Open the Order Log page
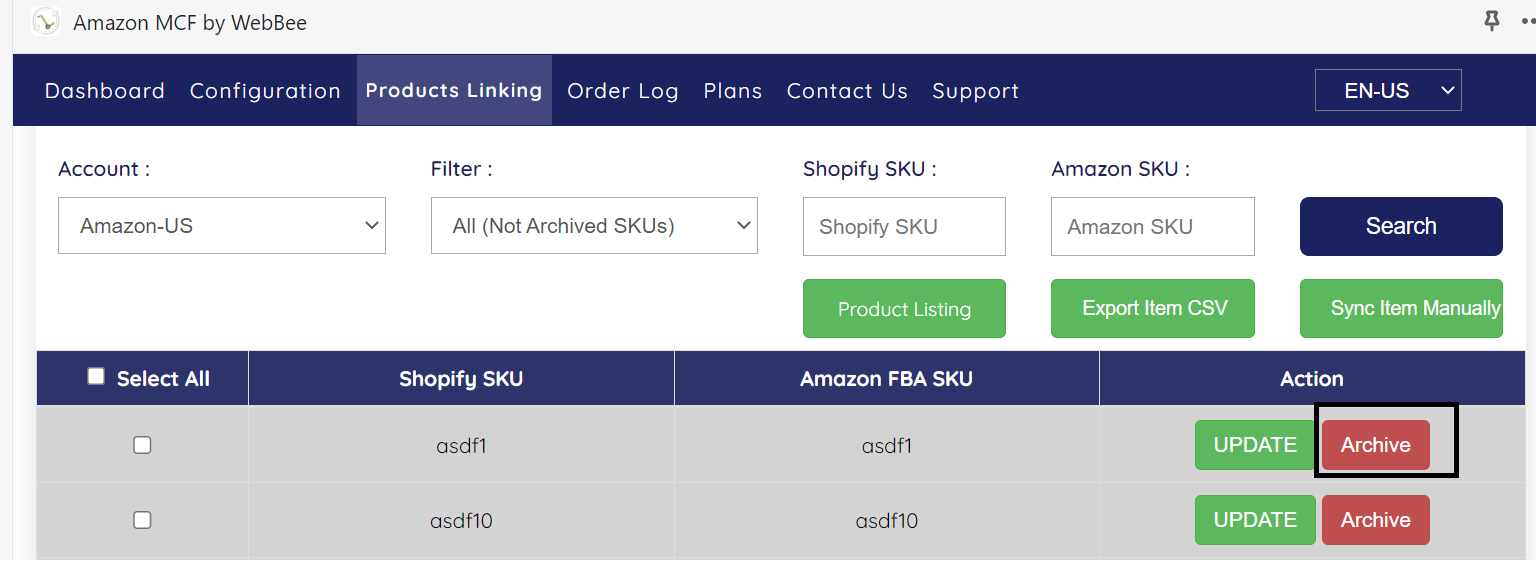This screenshot has height=582, width=1536. (x=622, y=90)
